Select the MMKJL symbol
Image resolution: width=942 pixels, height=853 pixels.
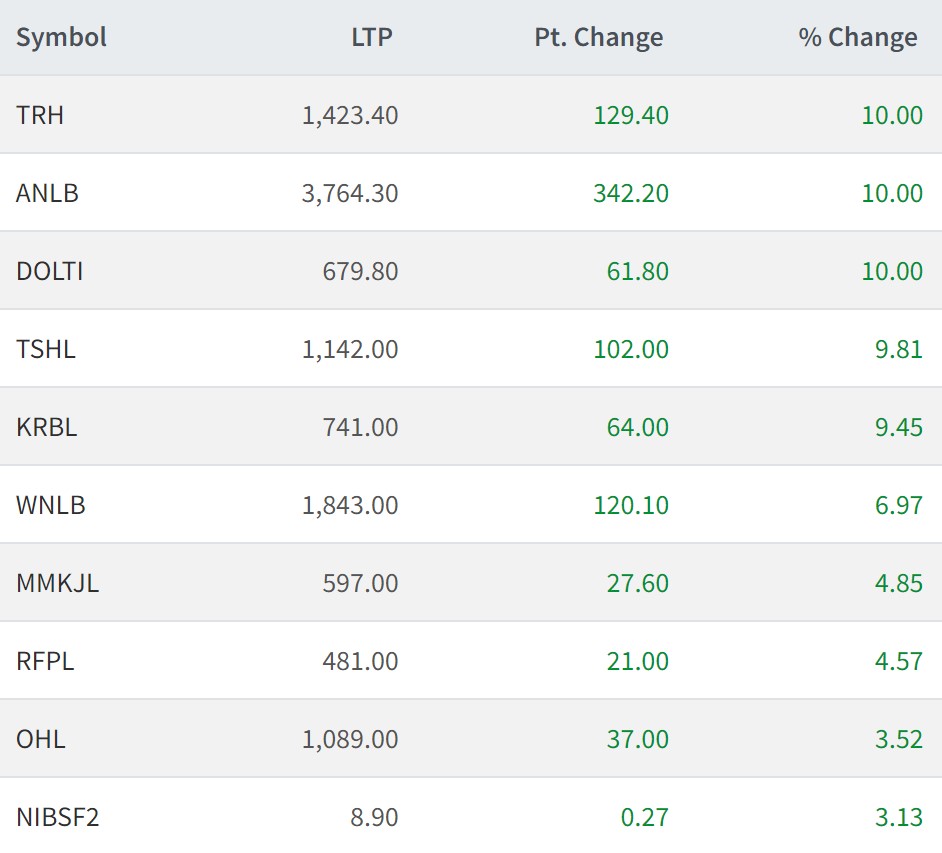[x=57, y=583]
